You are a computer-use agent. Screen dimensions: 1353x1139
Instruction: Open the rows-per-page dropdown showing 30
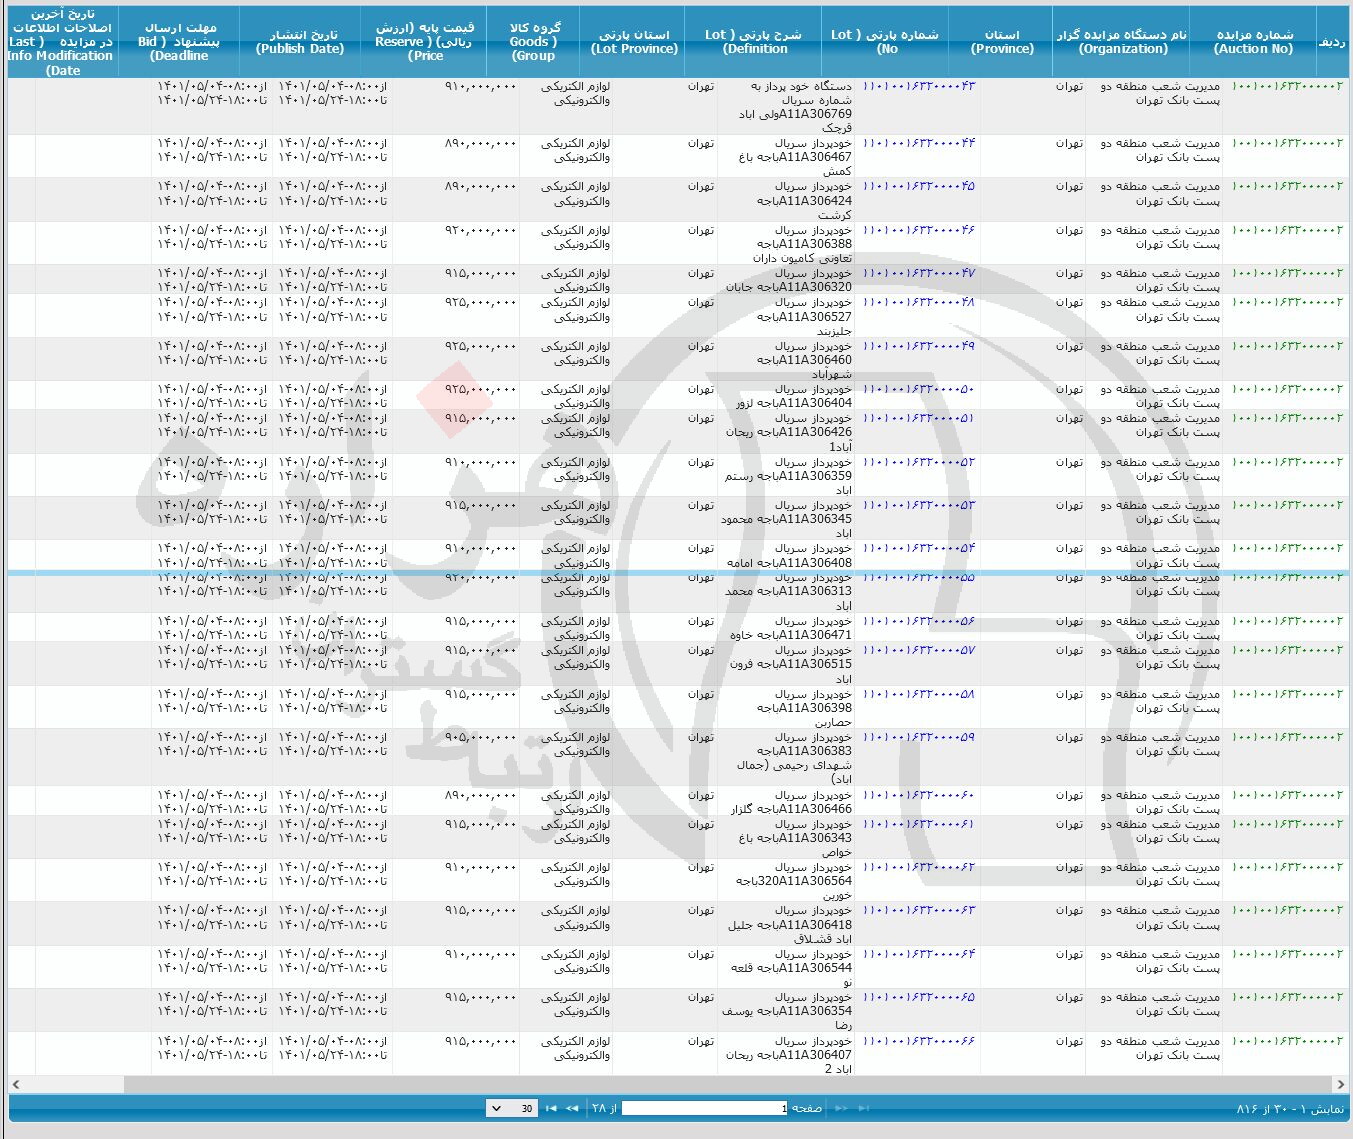pos(512,1108)
